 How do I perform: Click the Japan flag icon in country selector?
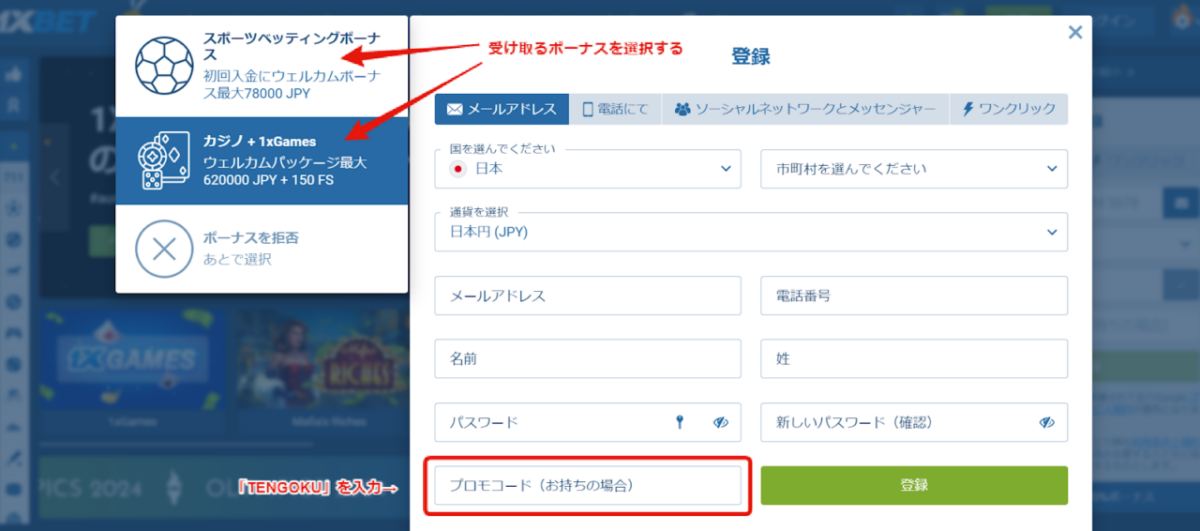tap(460, 169)
